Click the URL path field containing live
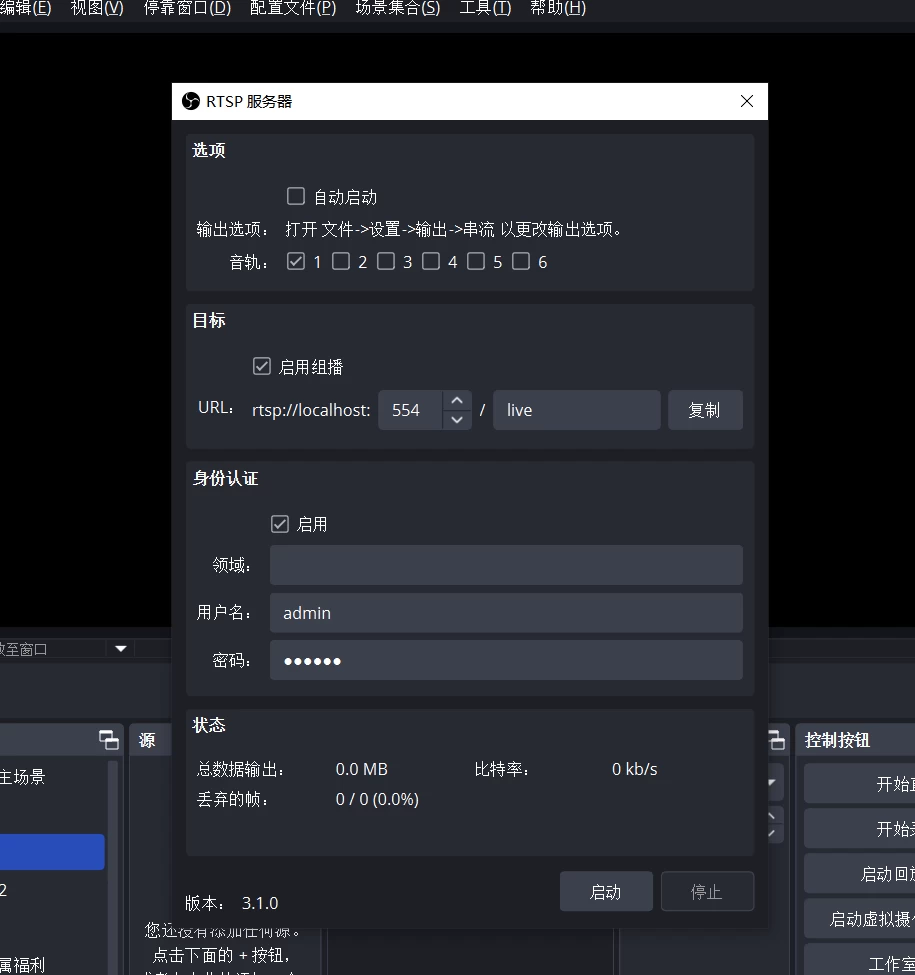The image size is (915, 975). tap(577, 410)
